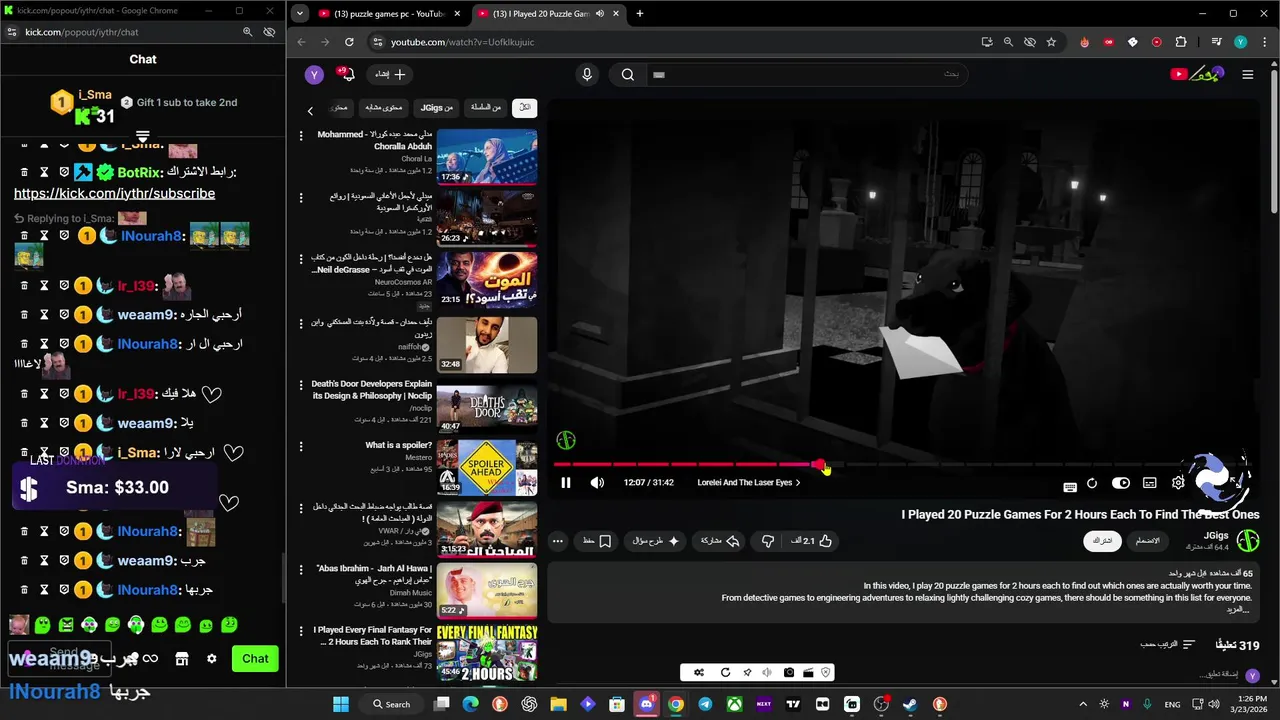Save video with bookmark button
The height and width of the screenshot is (720, 1280).
597,541
